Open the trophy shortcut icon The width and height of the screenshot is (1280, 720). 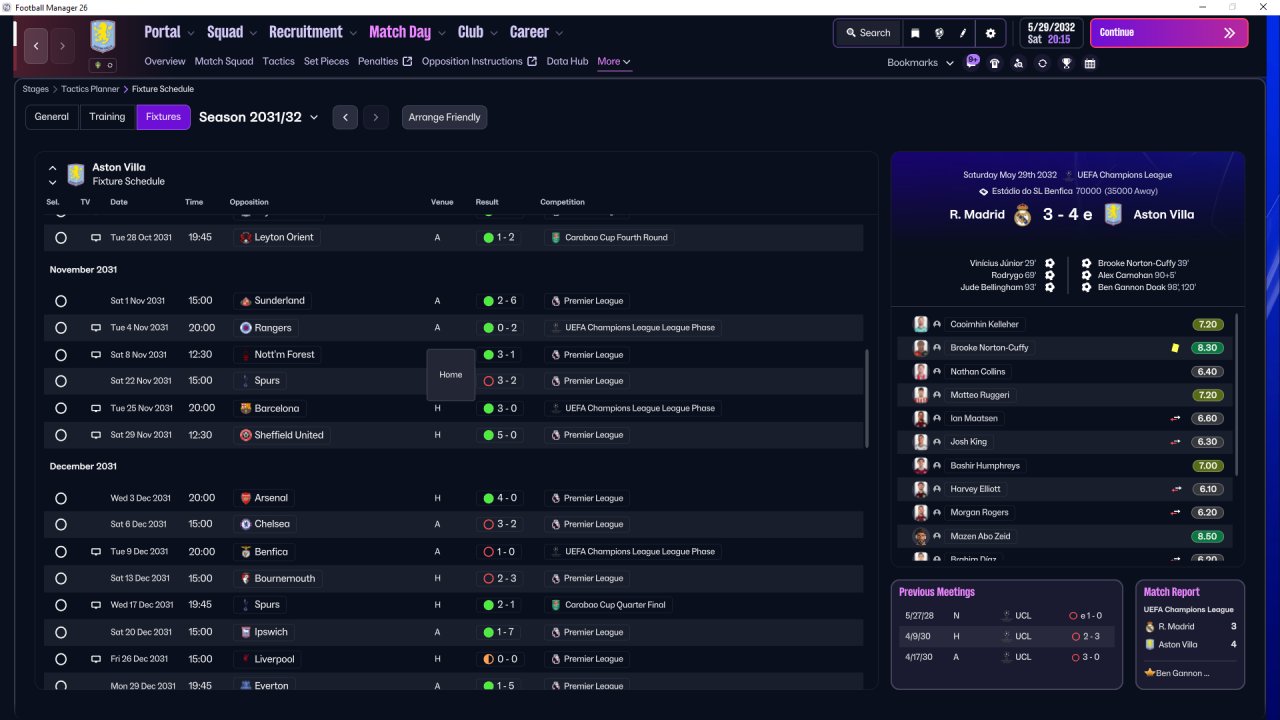point(1066,63)
